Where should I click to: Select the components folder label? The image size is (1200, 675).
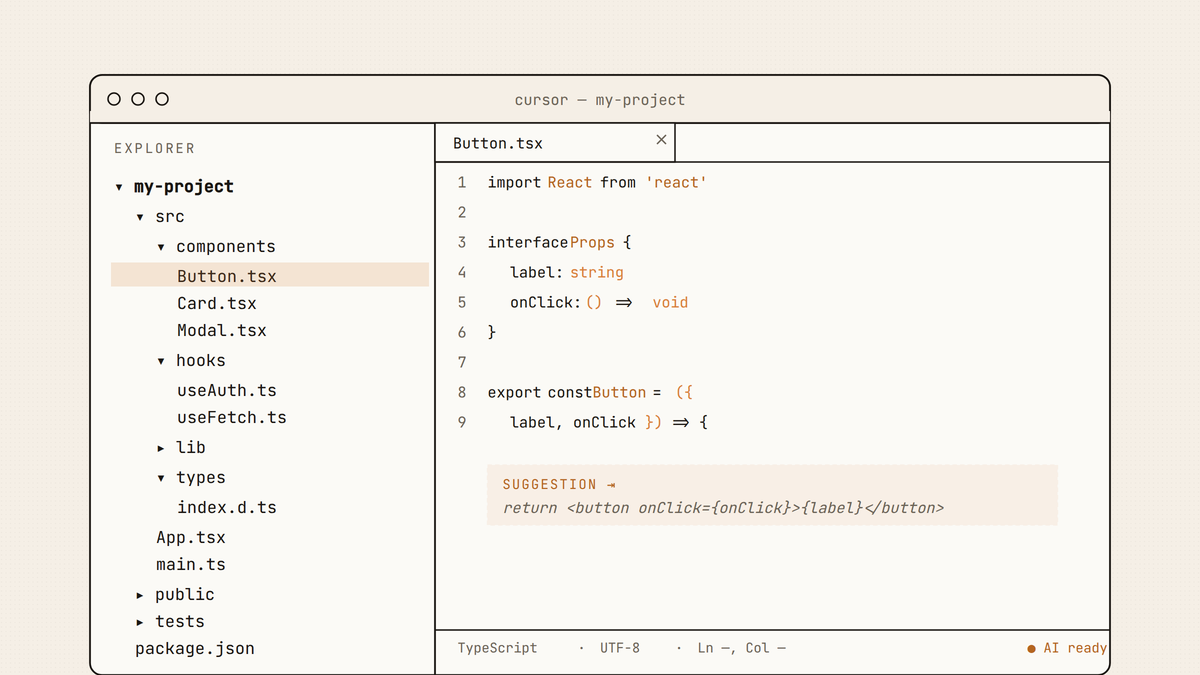(226, 246)
